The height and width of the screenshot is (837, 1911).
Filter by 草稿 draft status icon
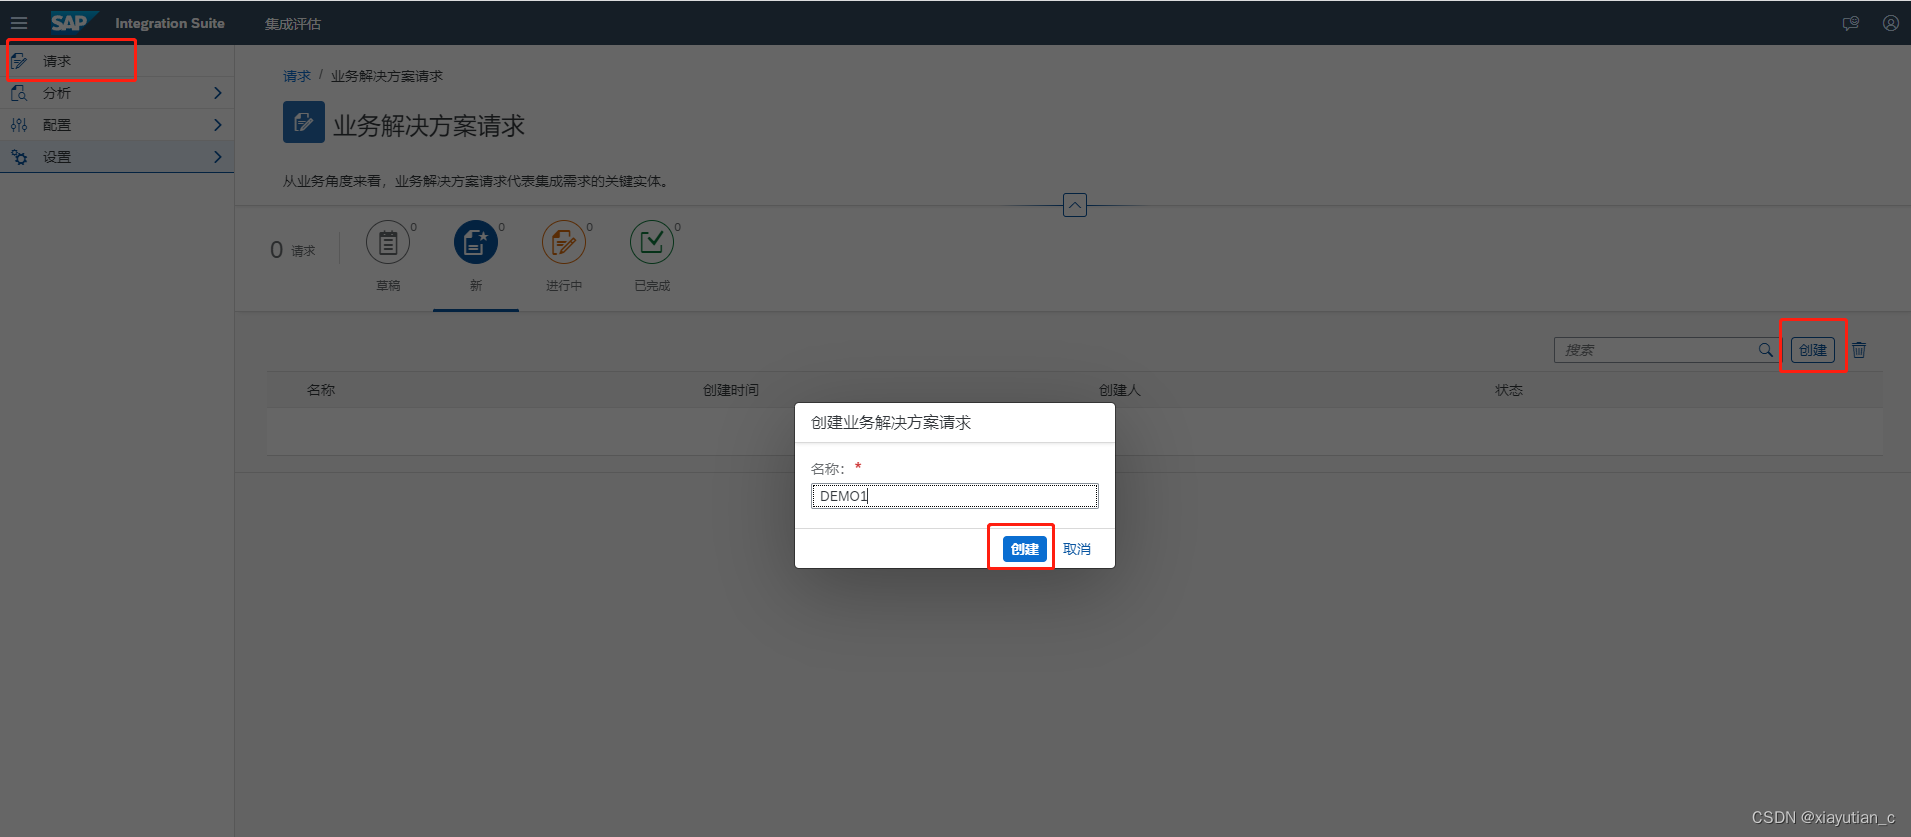pyautogui.click(x=388, y=242)
